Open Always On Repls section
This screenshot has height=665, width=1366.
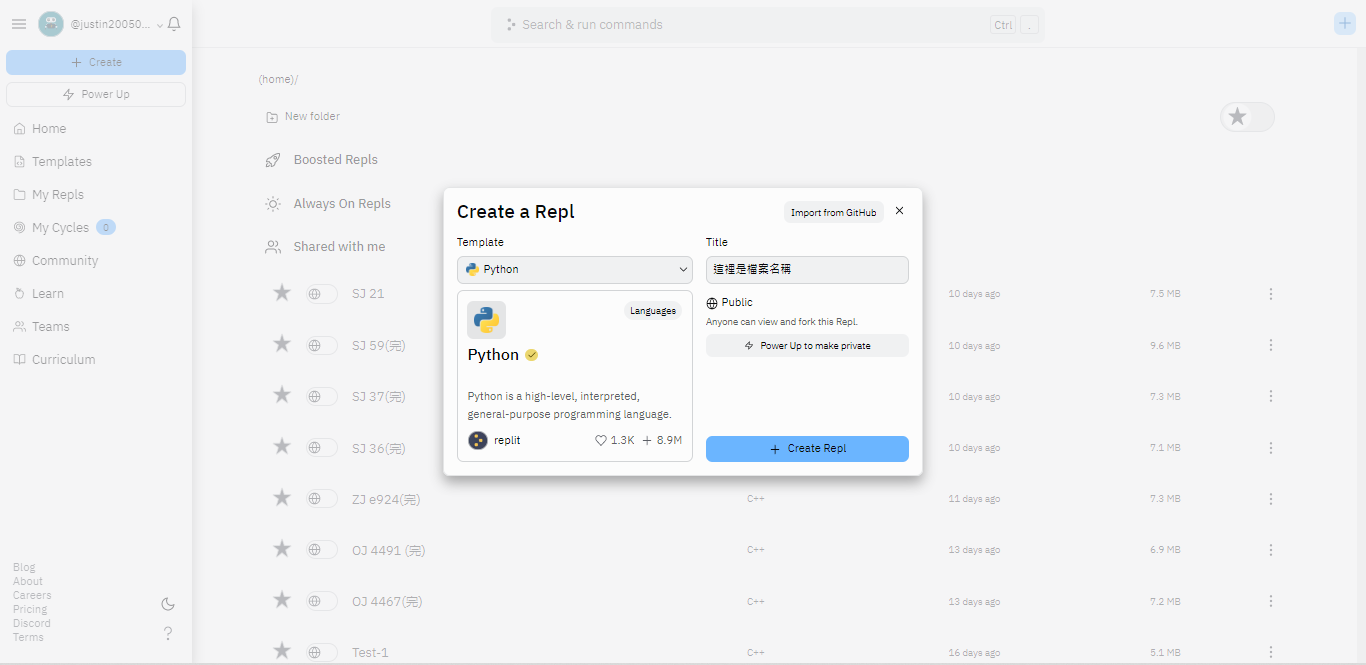click(x=328, y=204)
